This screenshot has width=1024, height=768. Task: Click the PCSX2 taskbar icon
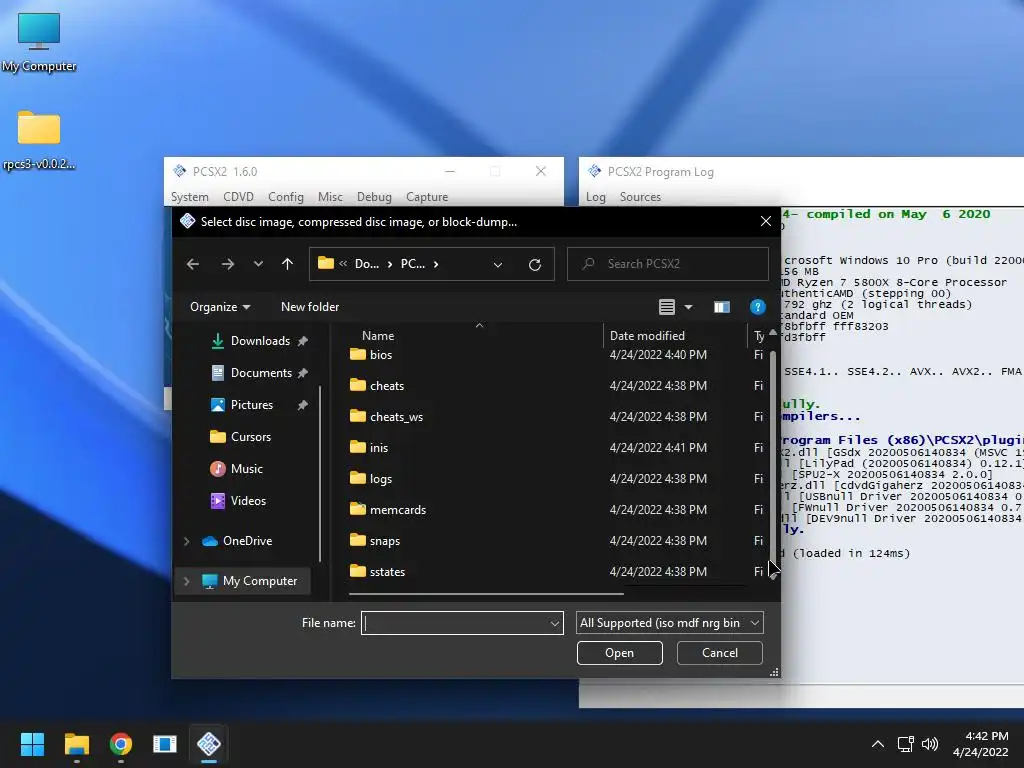(x=209, y=744)
